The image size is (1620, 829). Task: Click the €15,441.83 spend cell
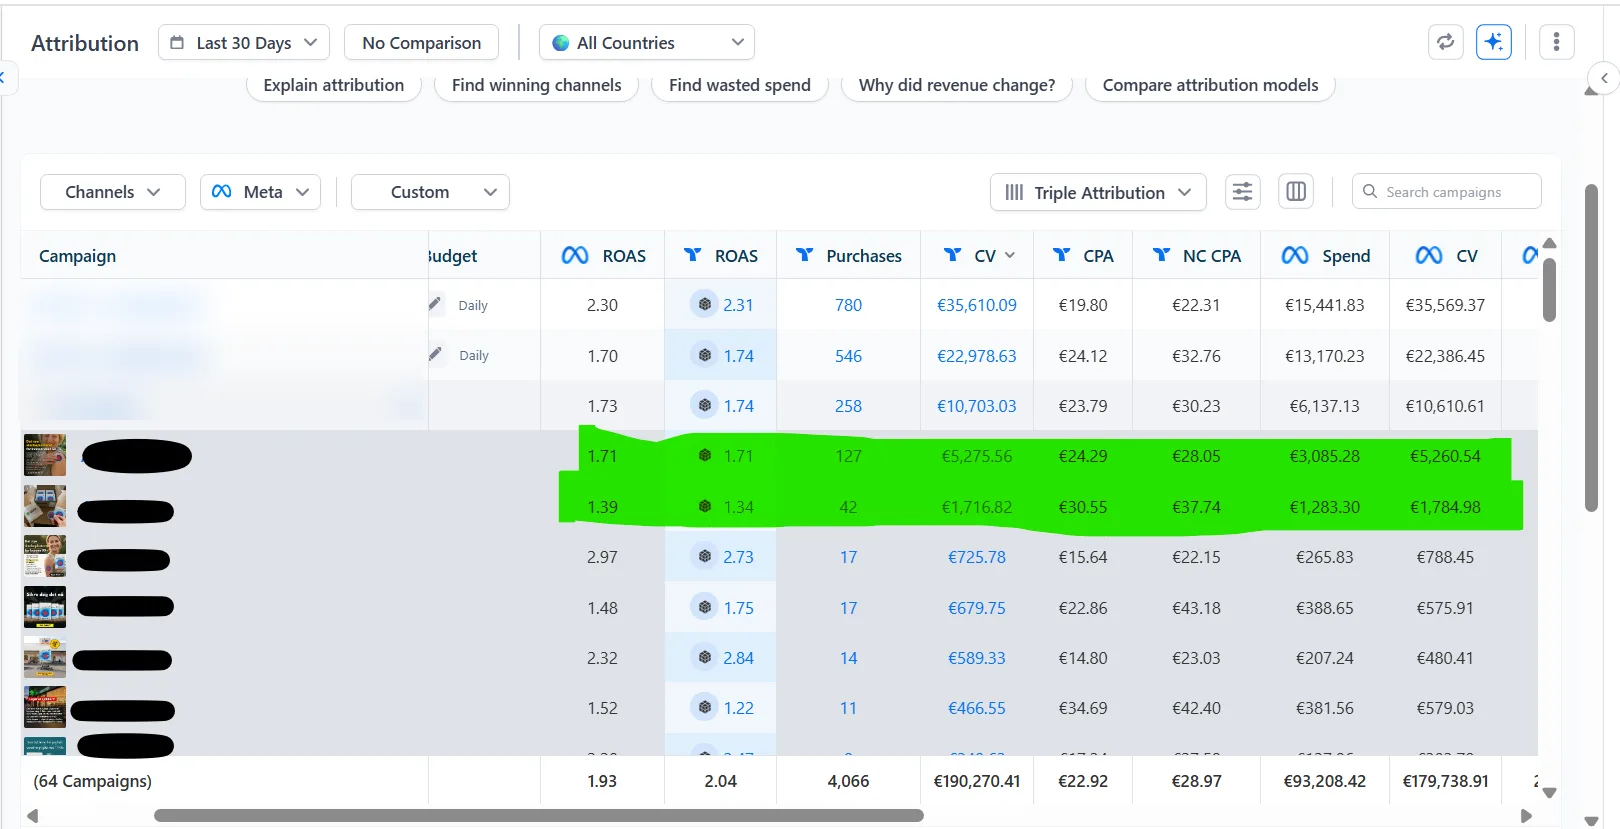(1324, 305)
